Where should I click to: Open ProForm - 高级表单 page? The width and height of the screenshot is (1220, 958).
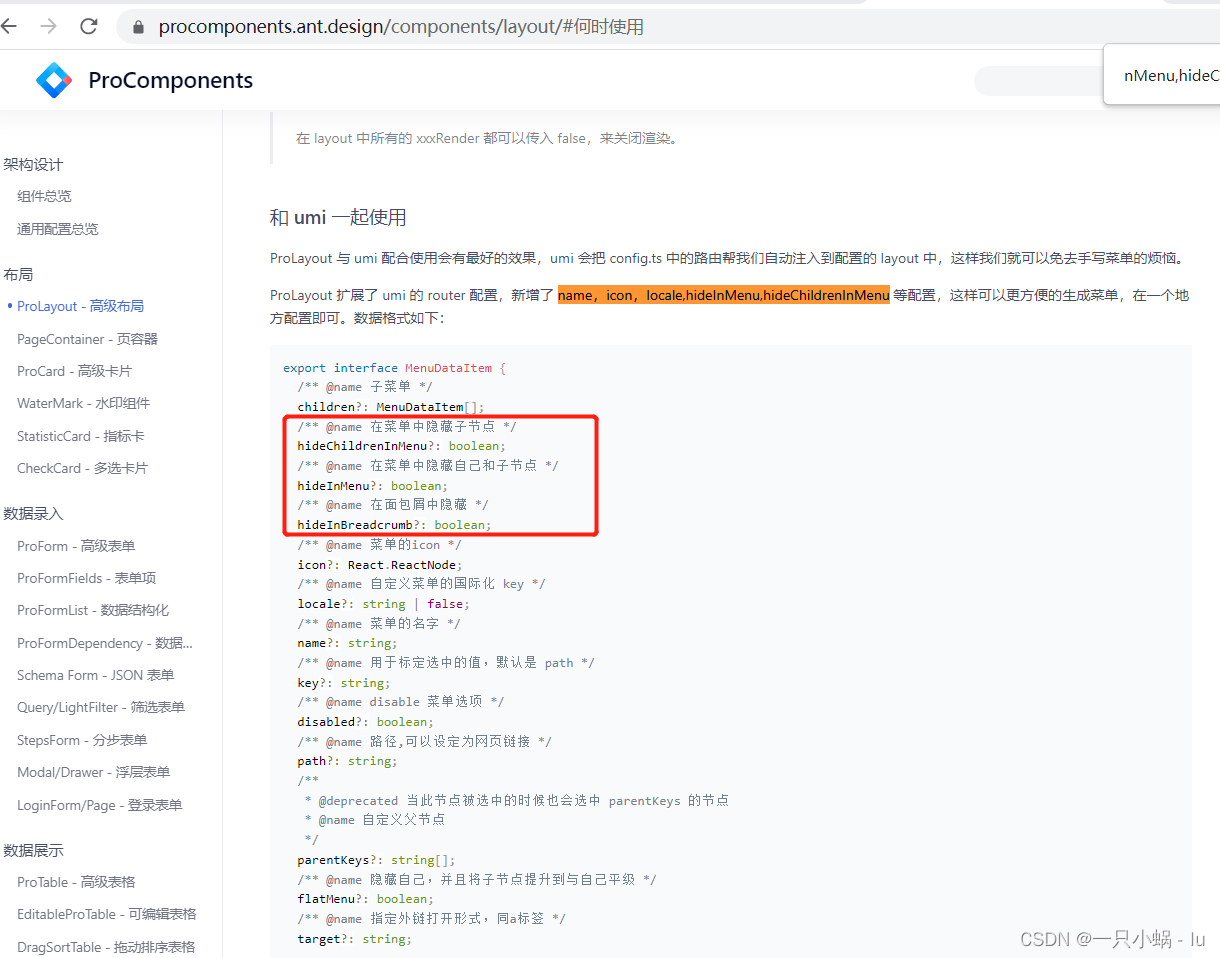[76, 546]
